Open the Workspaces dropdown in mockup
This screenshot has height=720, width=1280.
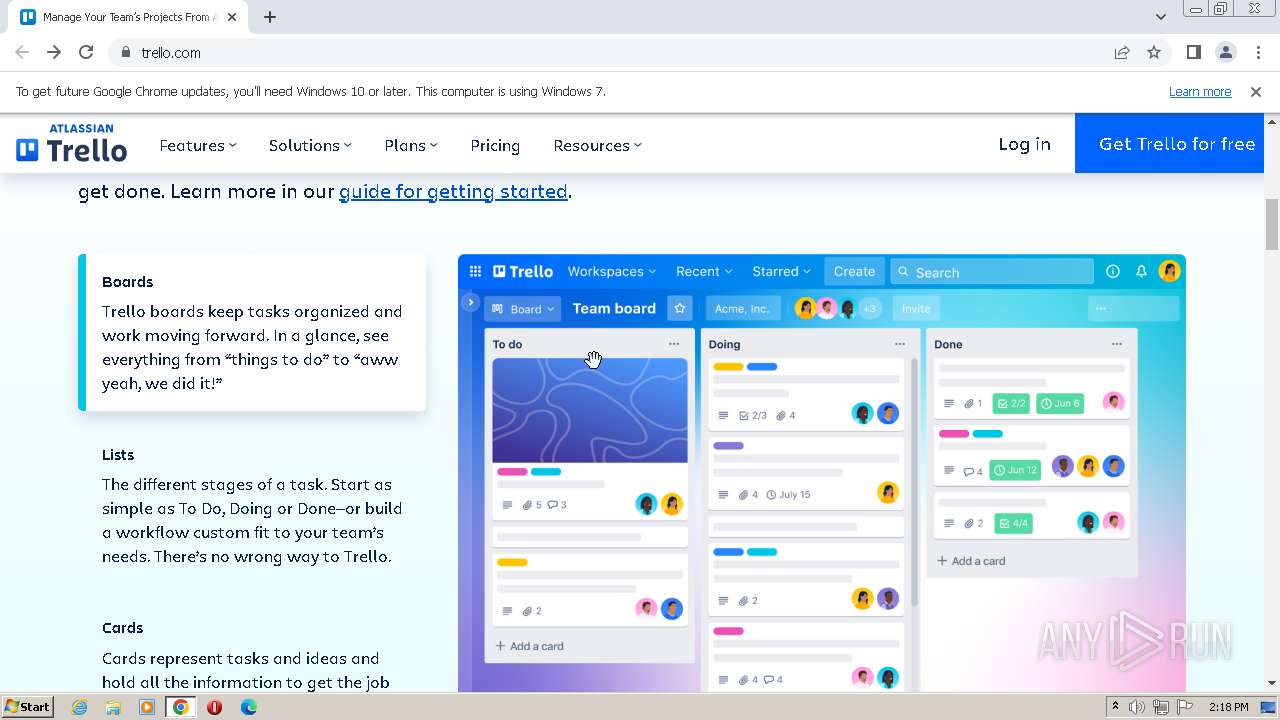611,271
